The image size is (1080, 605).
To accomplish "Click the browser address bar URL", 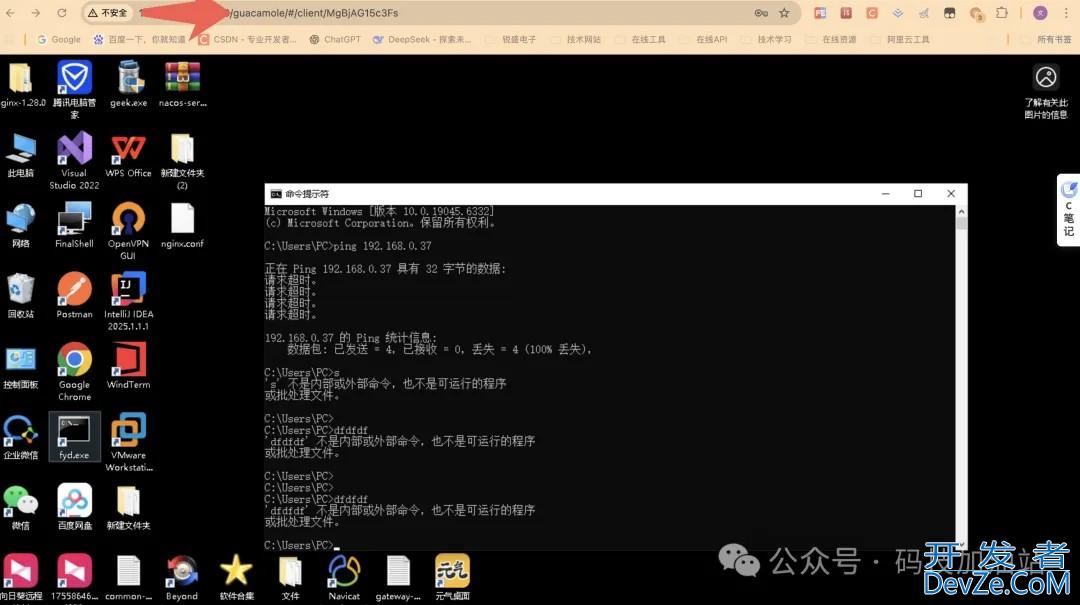I will (x=400, y=13).
